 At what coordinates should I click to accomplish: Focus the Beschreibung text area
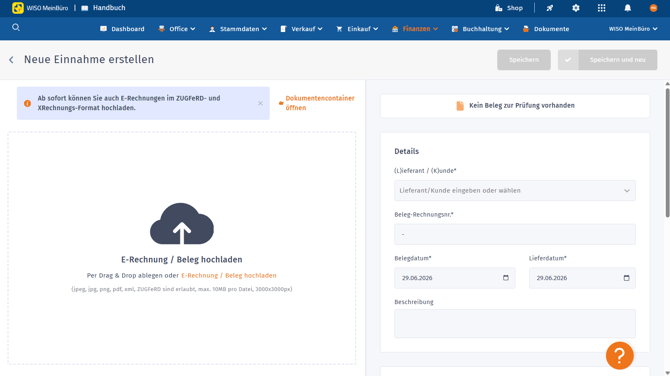[x=515, y=323]
